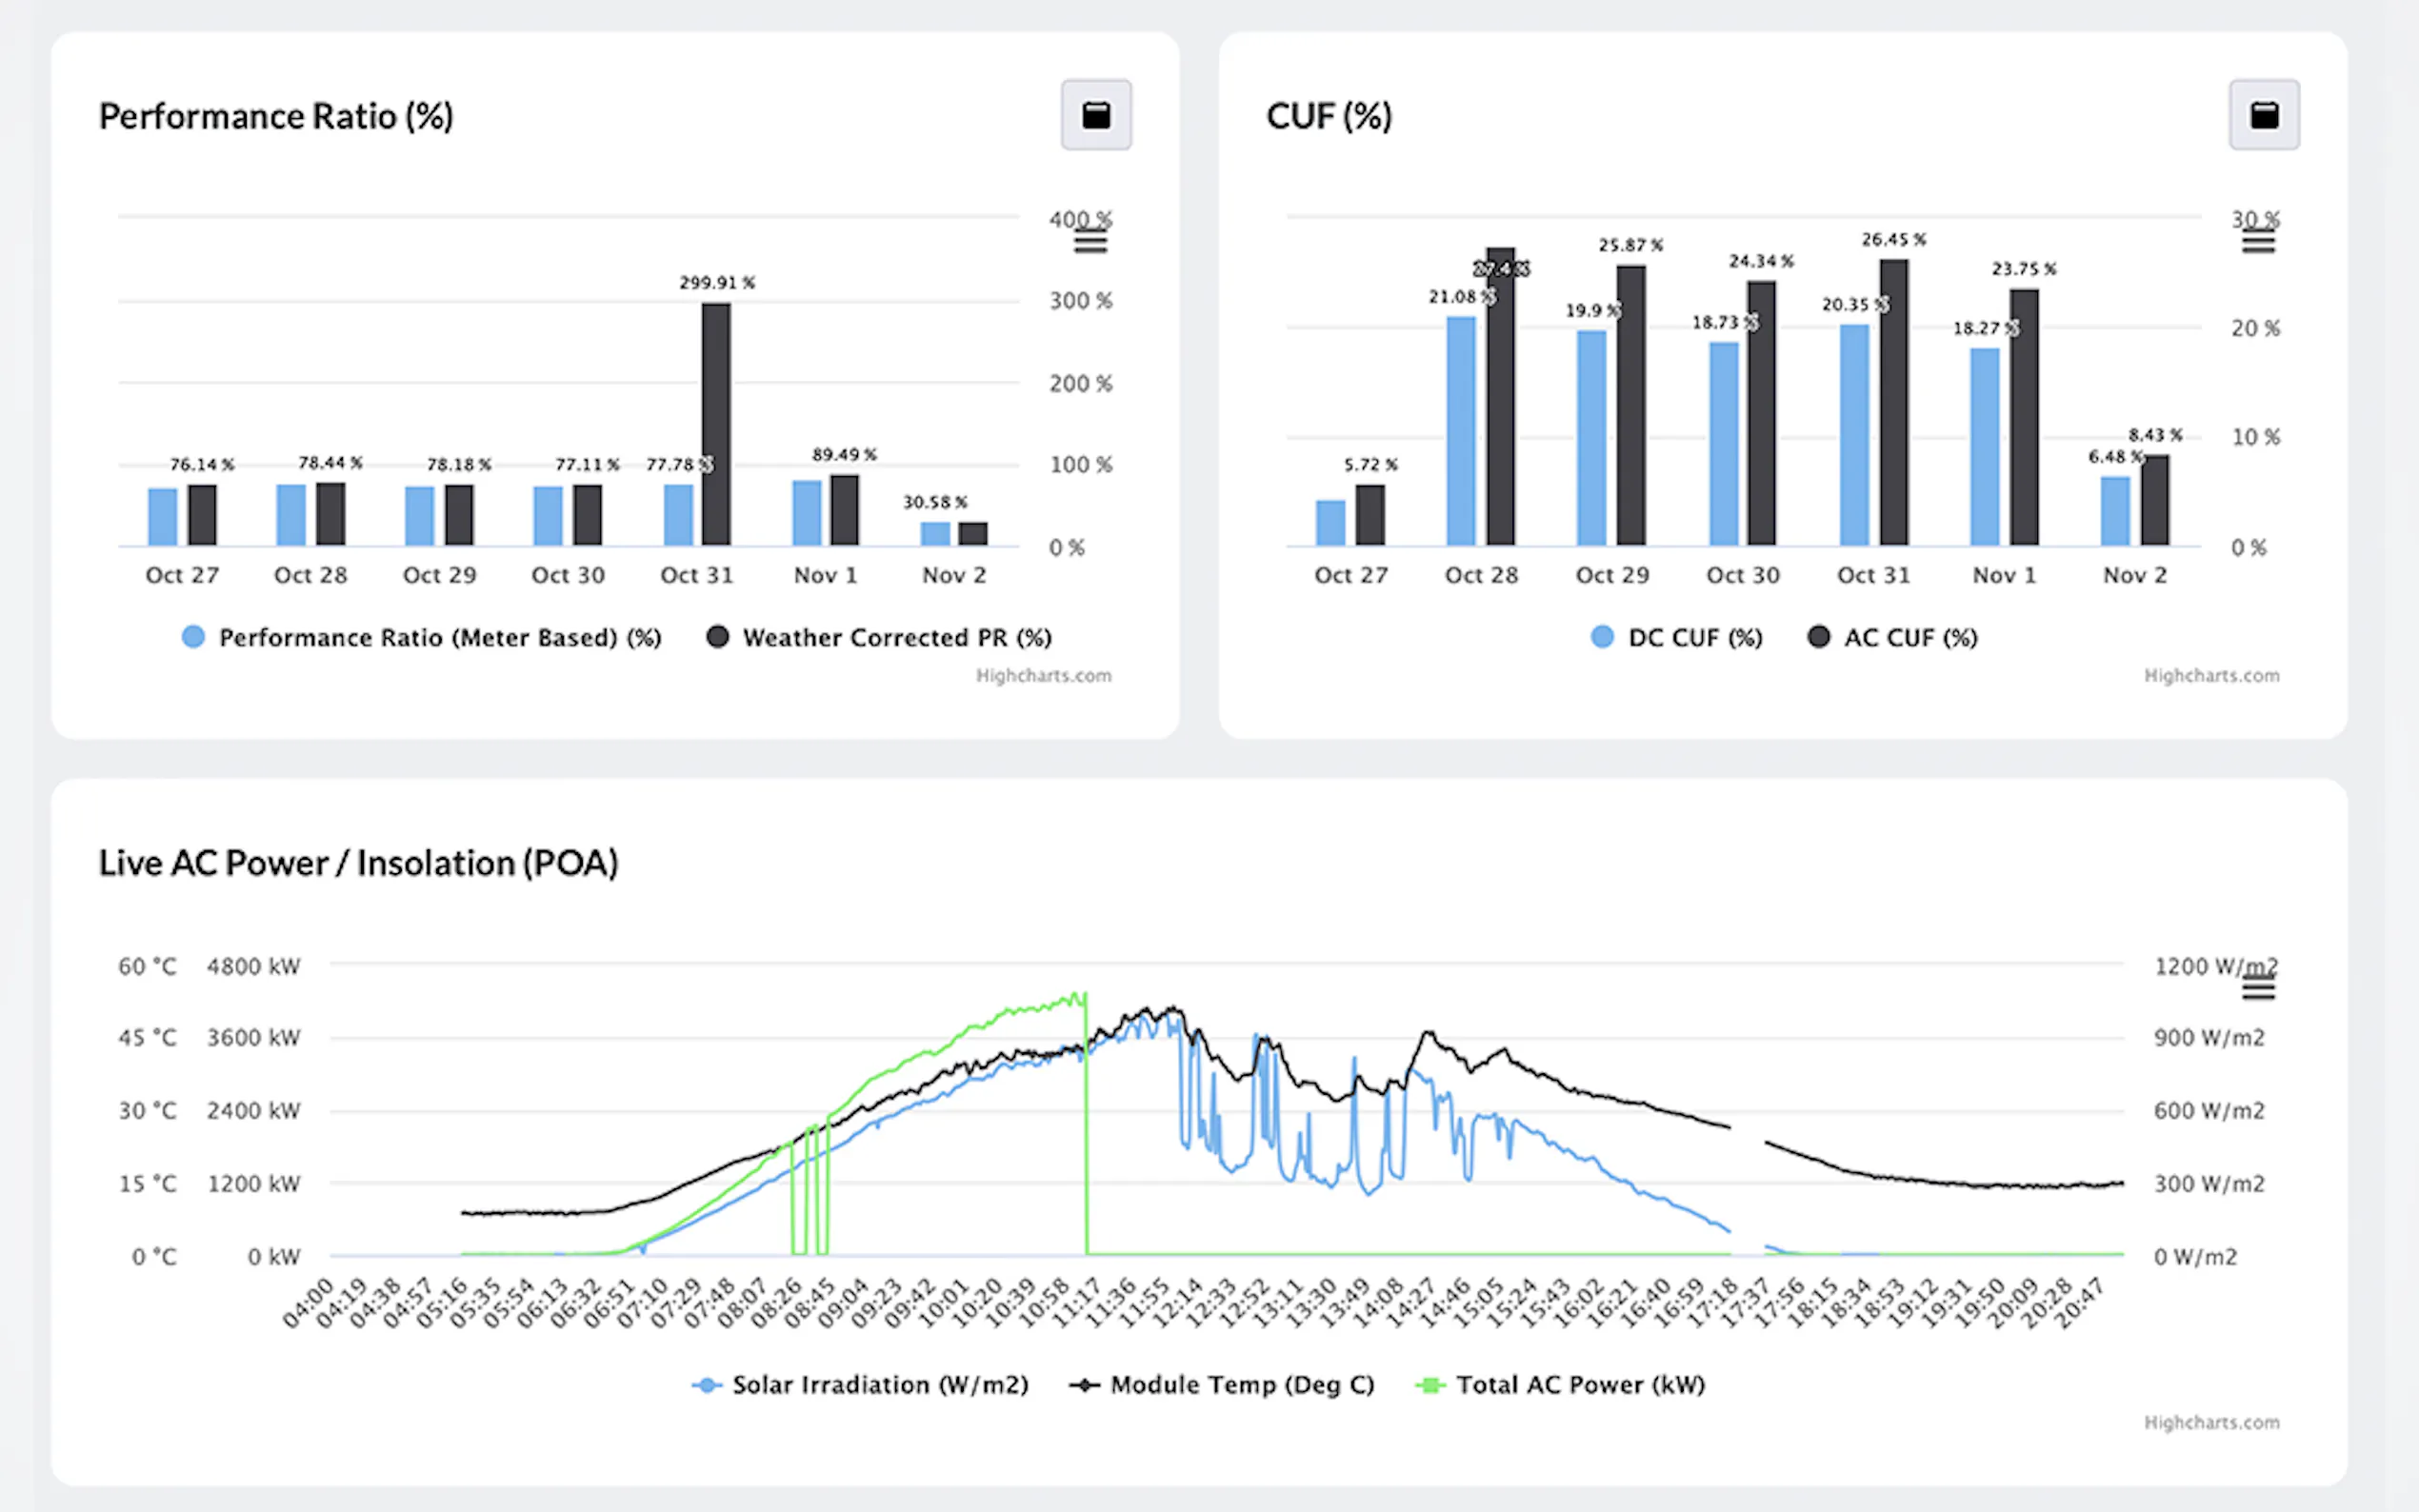
Task: Open the Highcharts.com credit under the CUF chart
Action: point(2210,676)
